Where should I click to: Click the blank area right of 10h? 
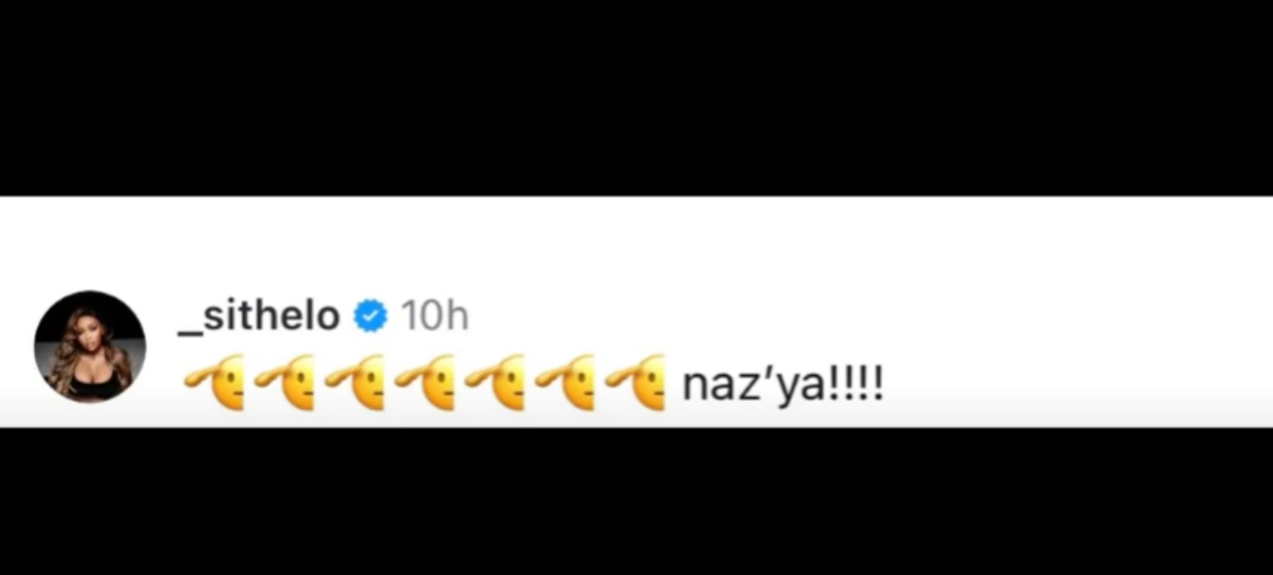click(x=800, y=316)
